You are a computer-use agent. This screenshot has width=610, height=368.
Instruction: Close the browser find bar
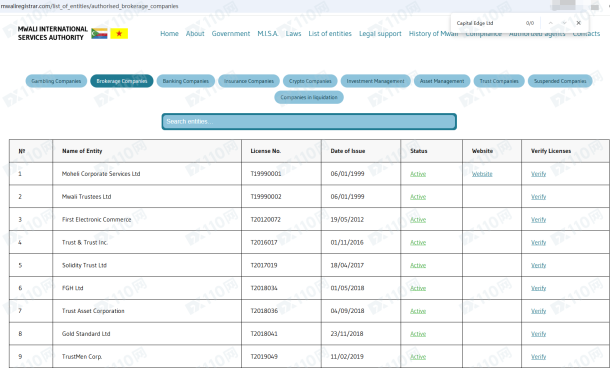[578, 23]
